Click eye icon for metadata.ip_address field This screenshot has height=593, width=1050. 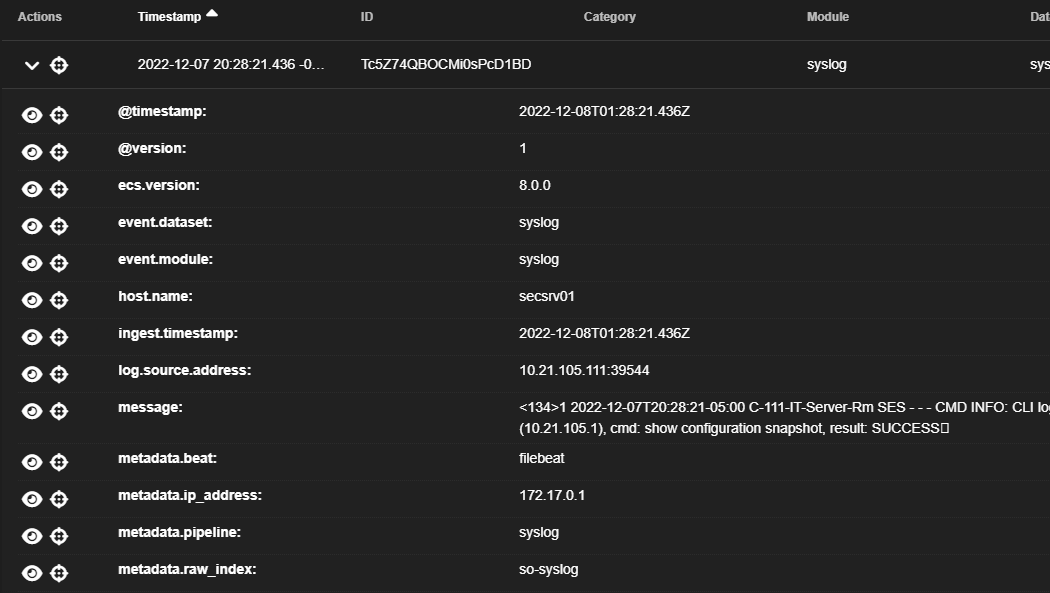tap(31, 499)
